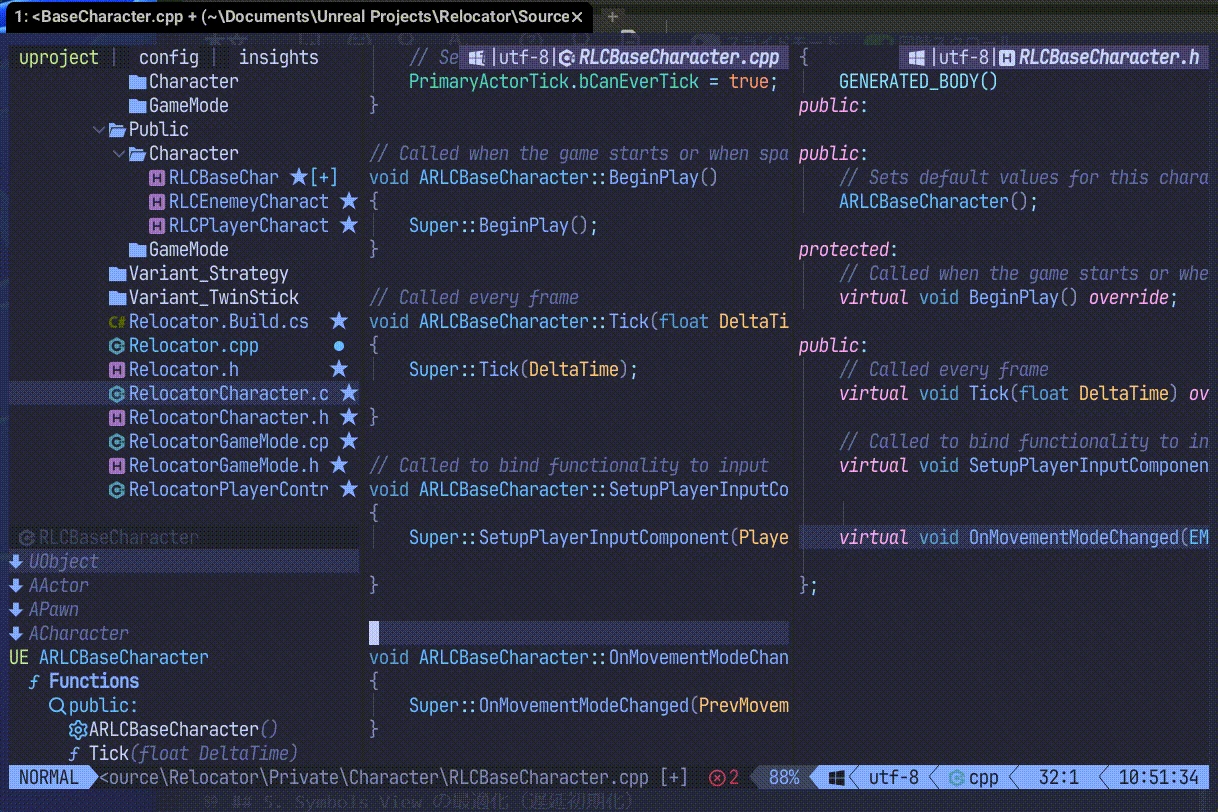Image resolution: width=1218 pixels, height=812 pixels.
Task: Click the header icon of Relocator.h
Action: 117,369
